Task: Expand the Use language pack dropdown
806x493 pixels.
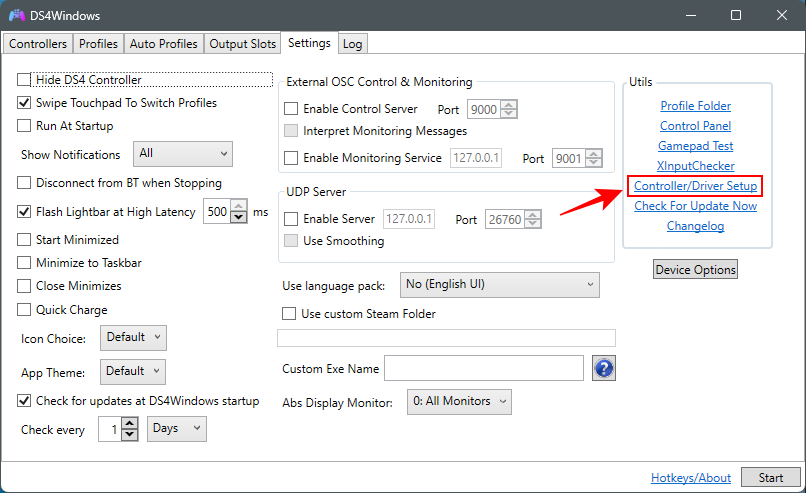Action: [x=500, y=285]
